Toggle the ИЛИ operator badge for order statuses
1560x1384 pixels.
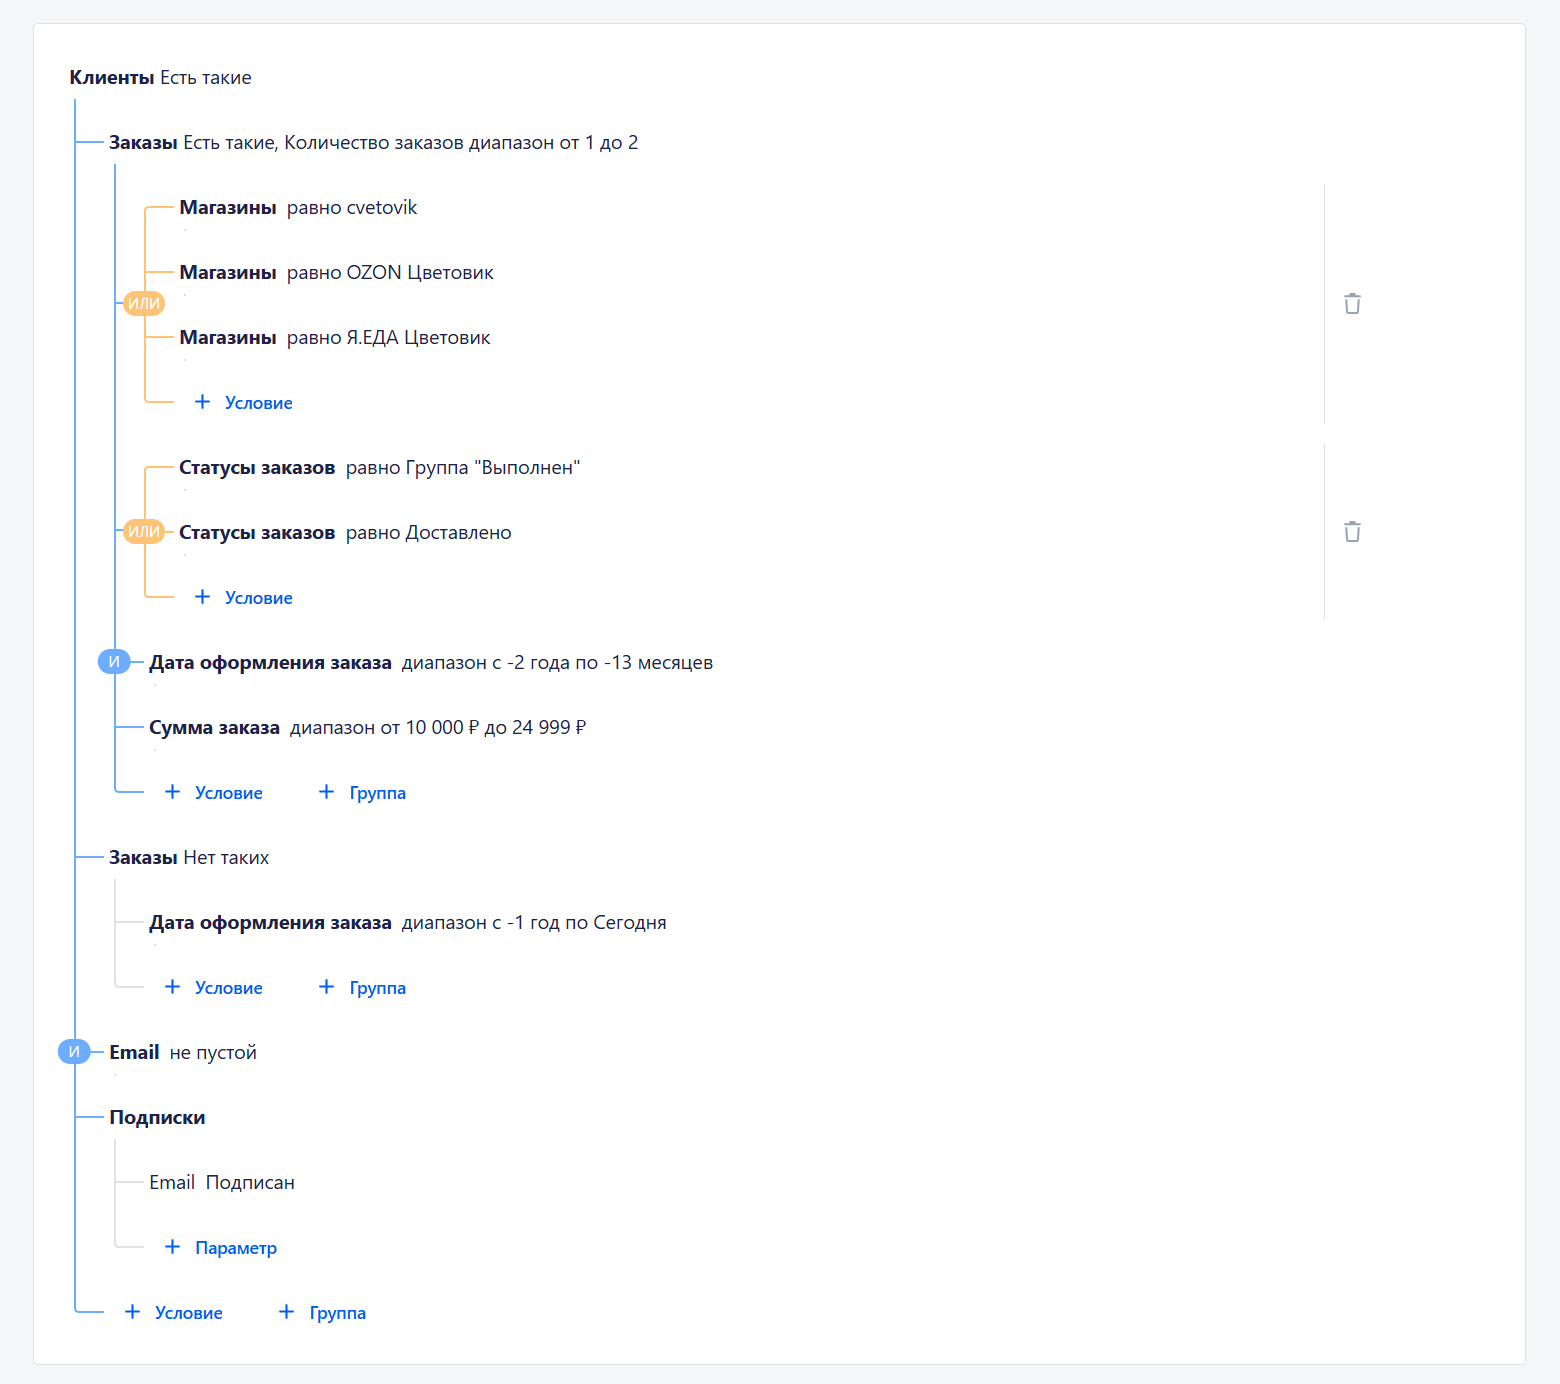[144, 532]
